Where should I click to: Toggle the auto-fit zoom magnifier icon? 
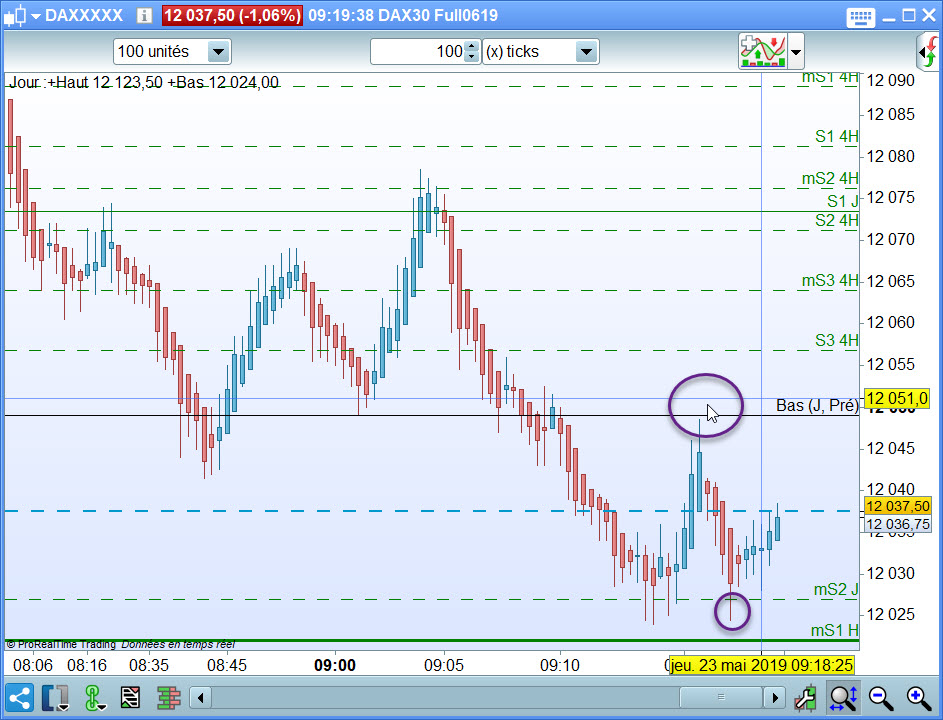[843, 698]
